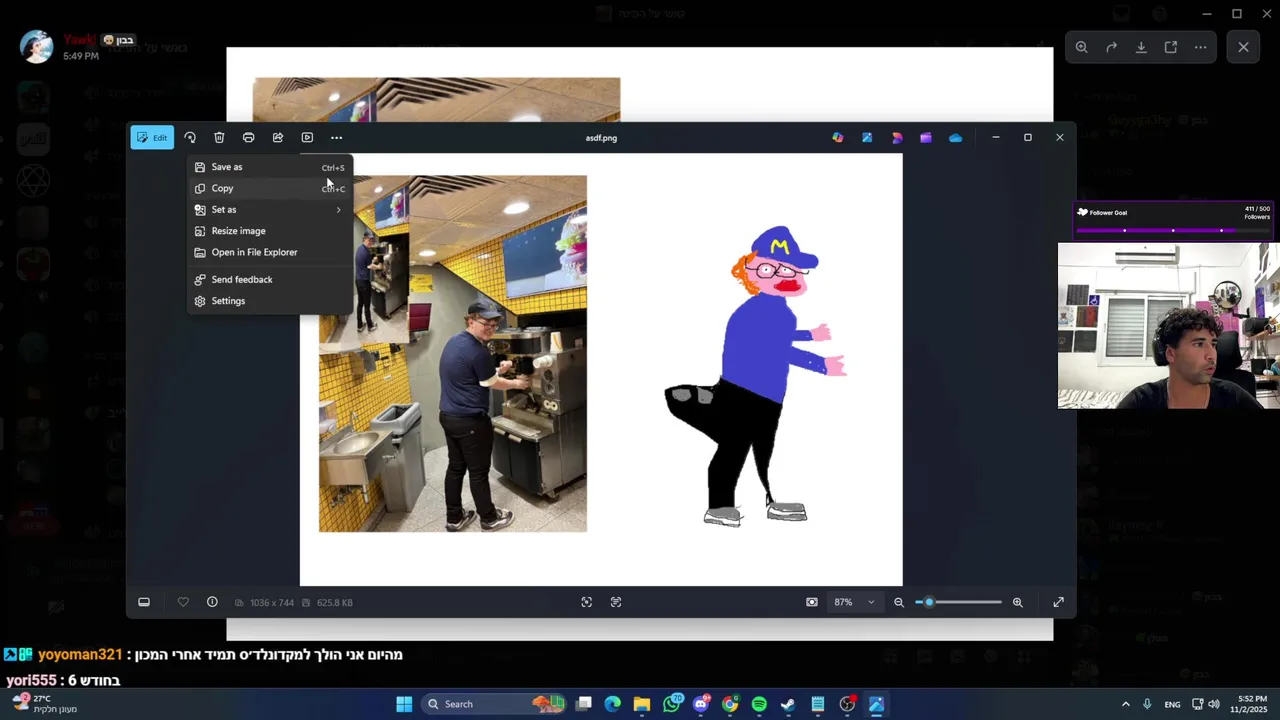Open Discord from the taskbar
This screenshot has width=1280, height=720.
click(x=701, y=704)
